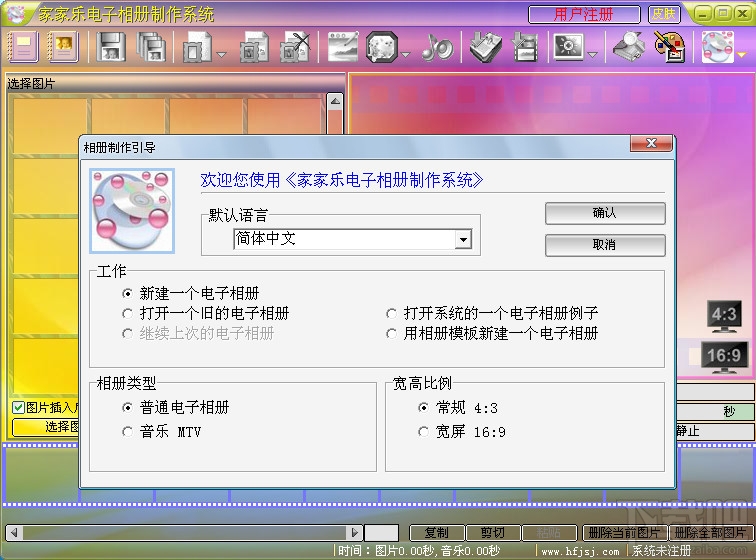Save album with the floppy disk icon
This screenshot has height=560, width=756.
[111, 47]
